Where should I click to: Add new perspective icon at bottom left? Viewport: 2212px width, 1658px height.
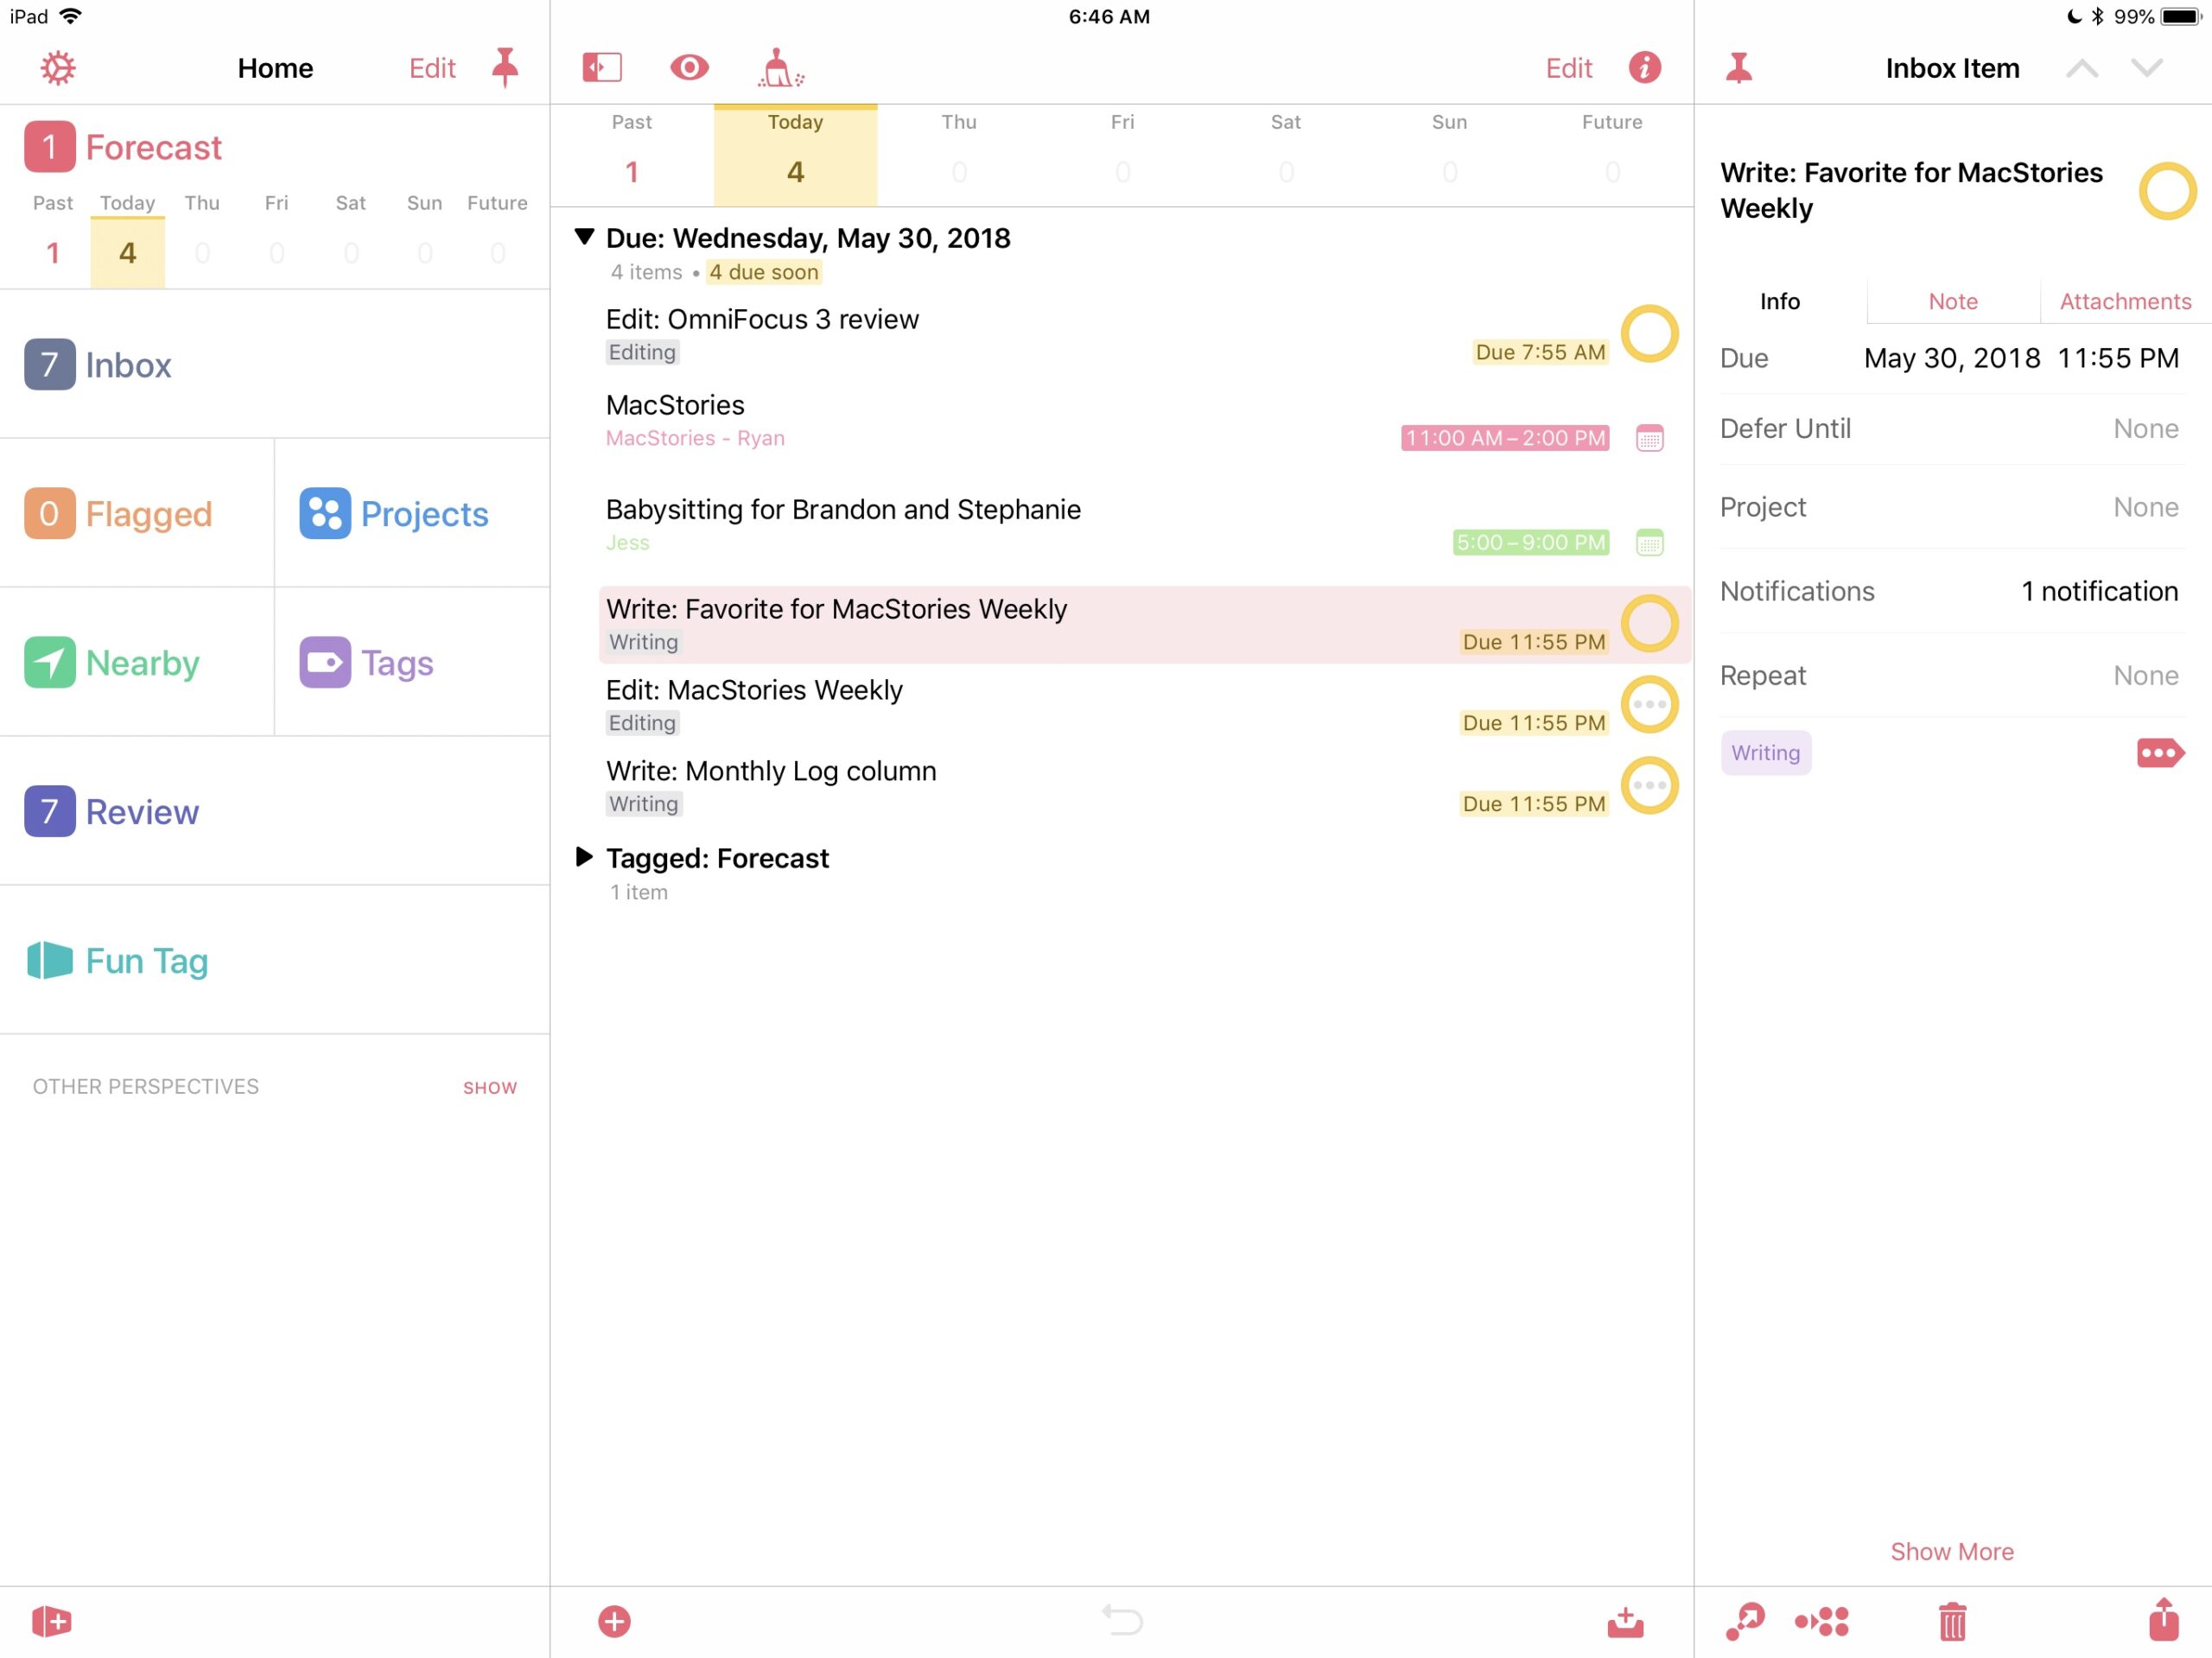[51, 1621]
